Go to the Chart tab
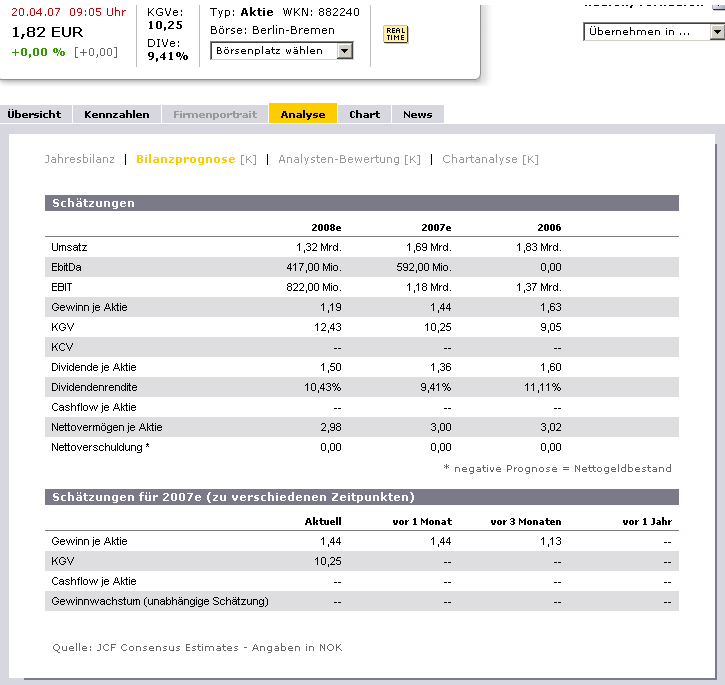 (x=364, y=114)
